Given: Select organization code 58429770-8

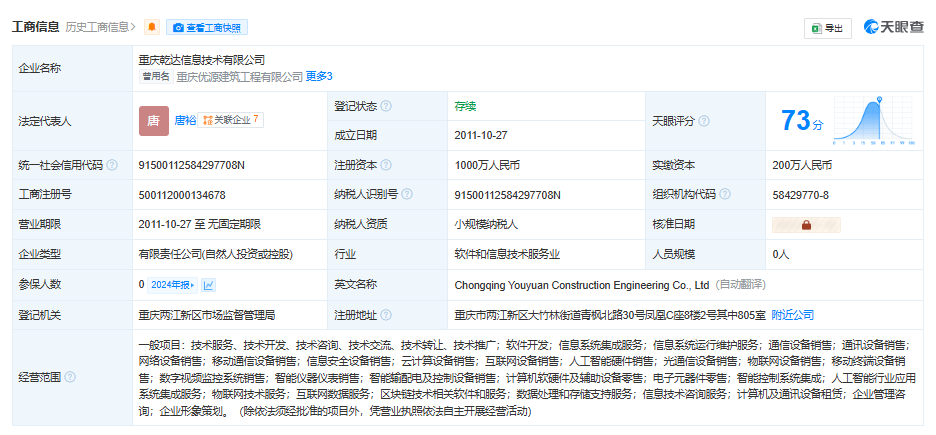Looking at the screenshot, I should point(800,195).
